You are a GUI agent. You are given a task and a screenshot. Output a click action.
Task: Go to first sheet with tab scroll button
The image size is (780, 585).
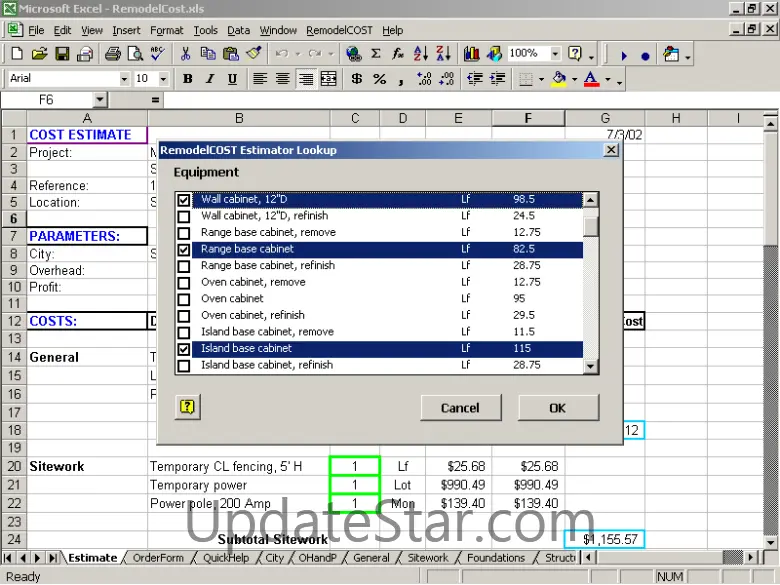point(9,558)
